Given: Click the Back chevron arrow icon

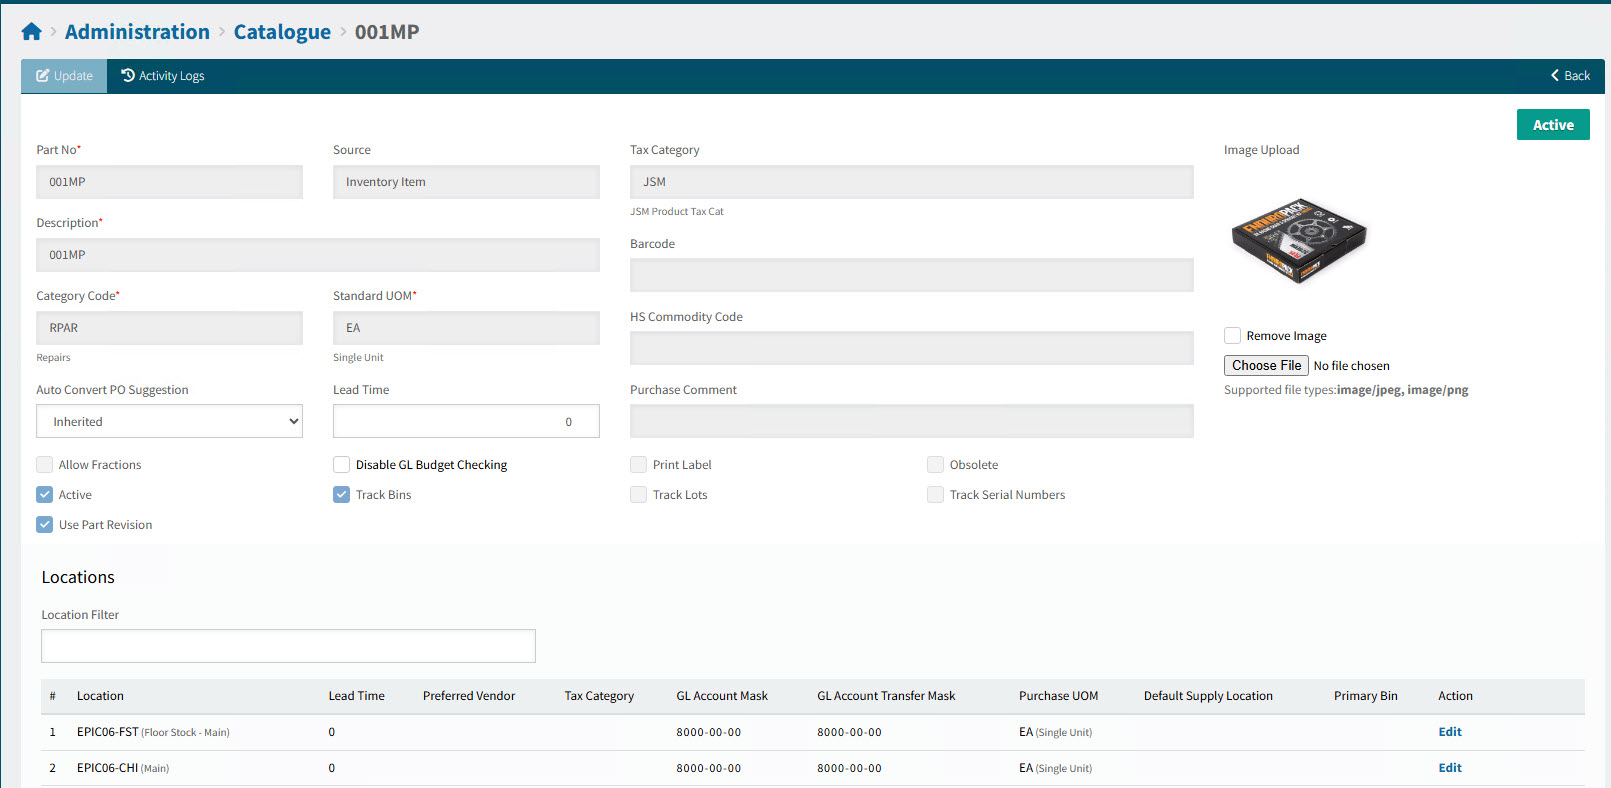Looking at the screenshot, I should 1555,76.
